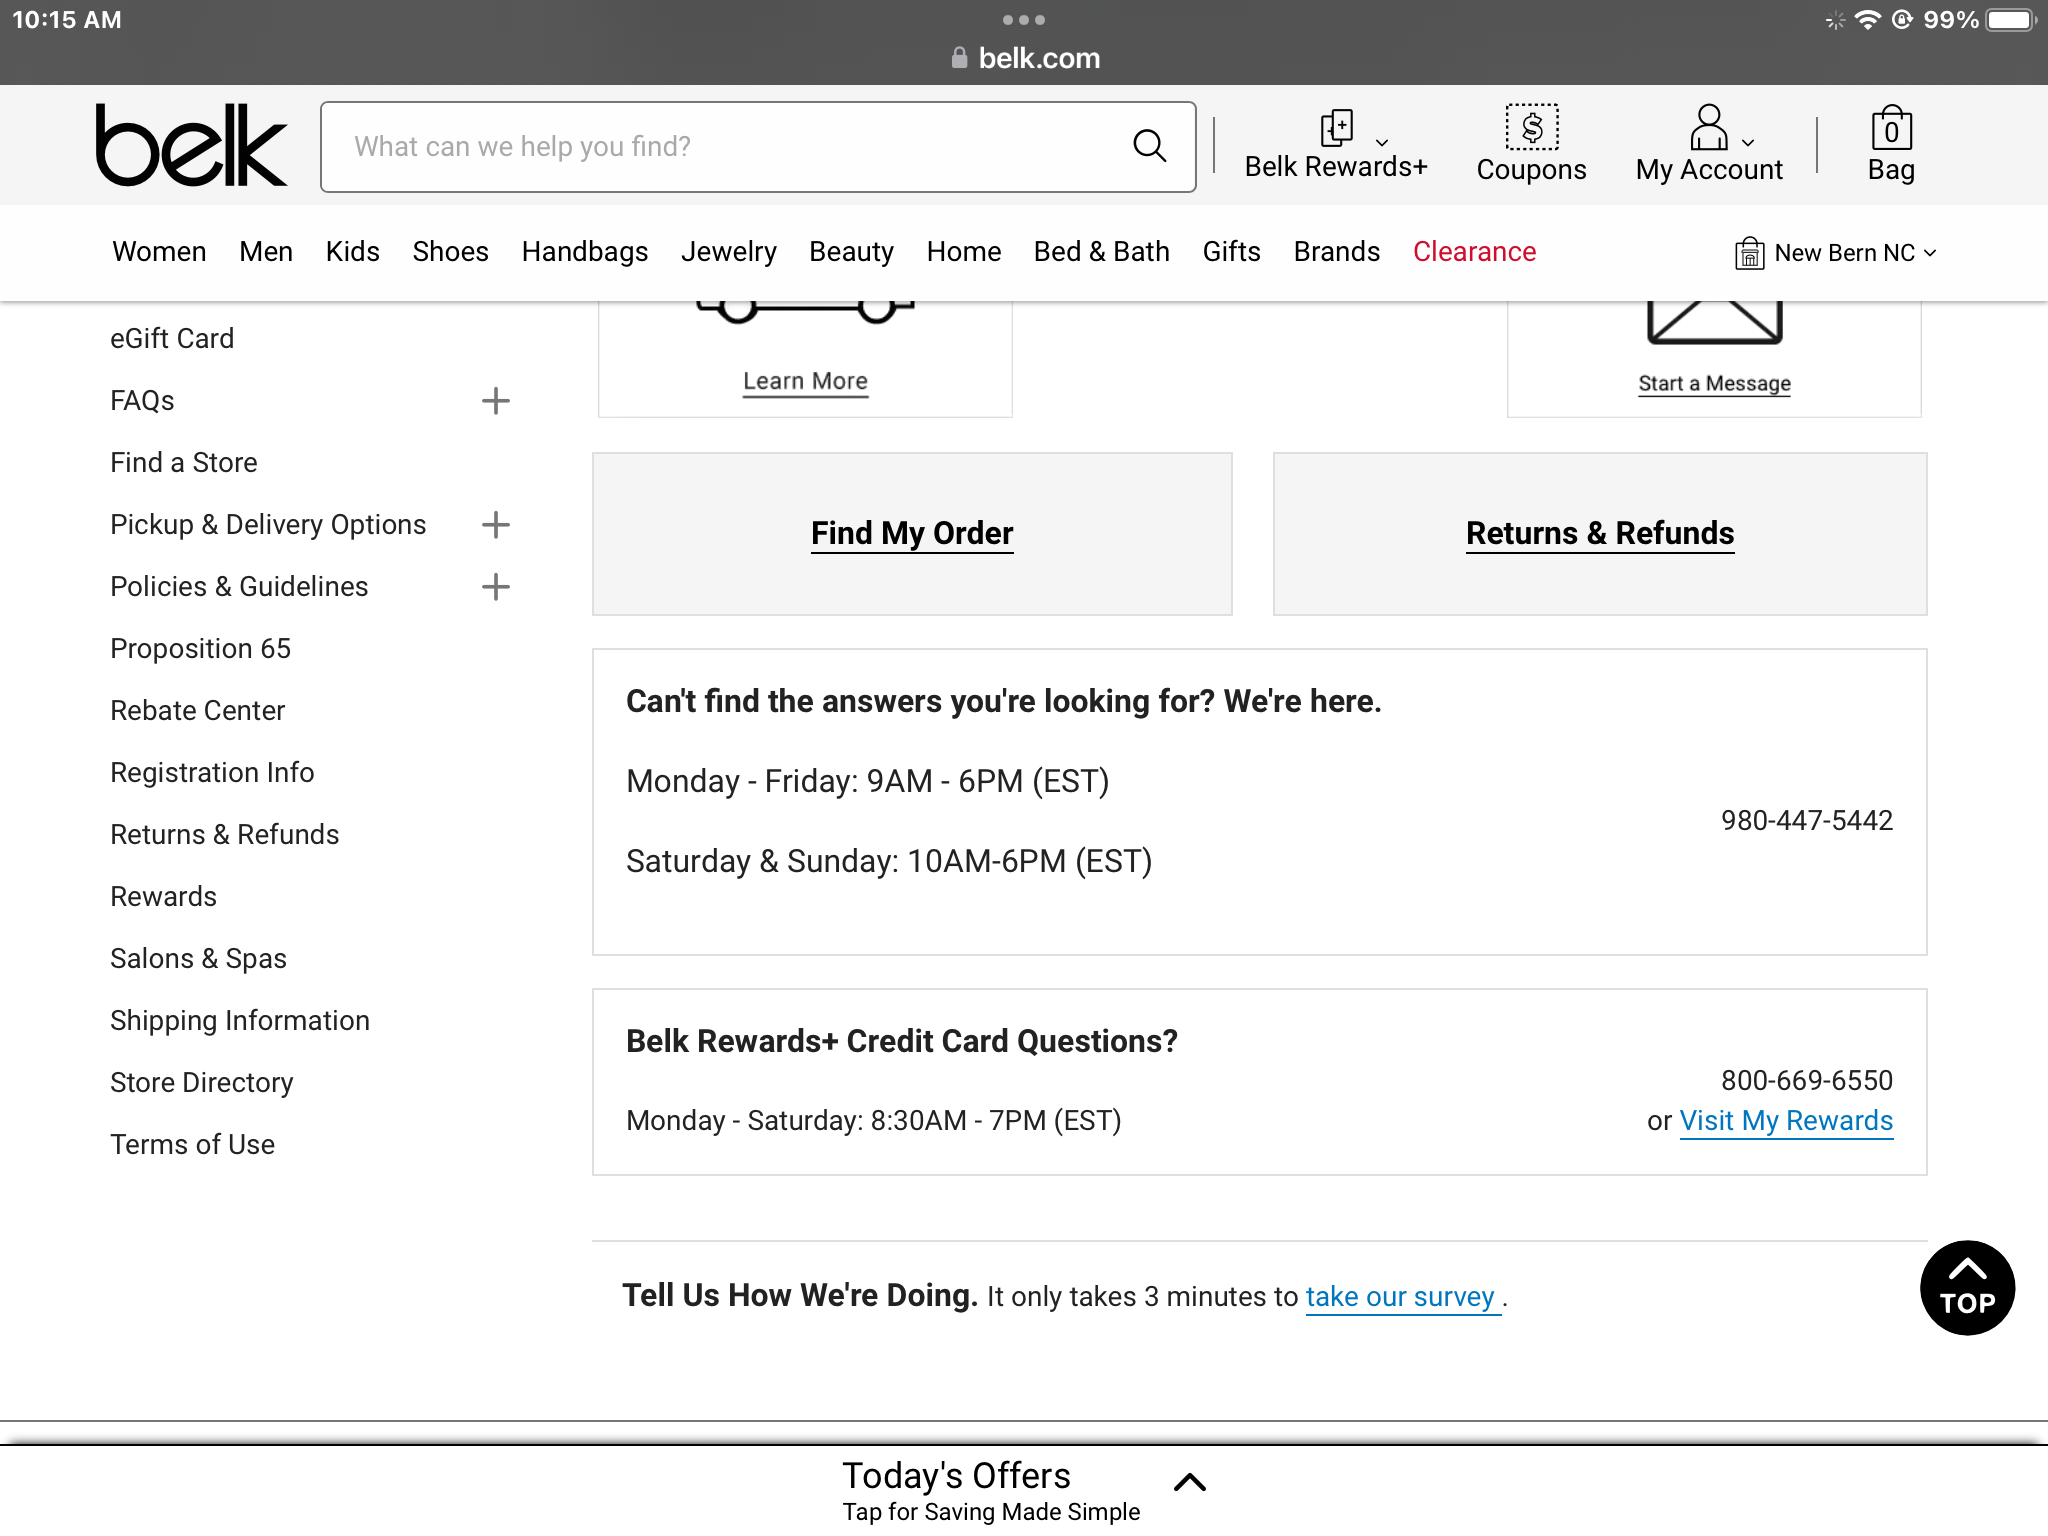Open Belk Rewards+ dropdown chevron
This screenshot has height=1536, width=2048.
pos(1382,142)
